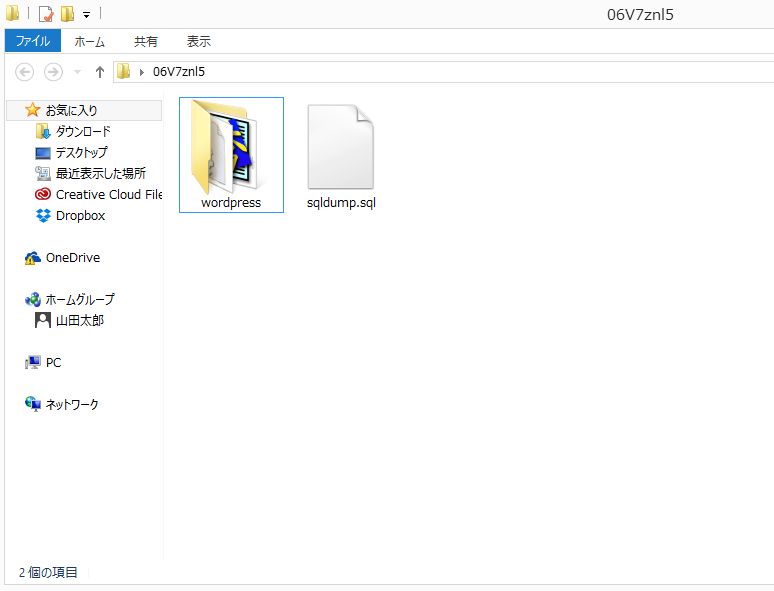This screenshot has width=774, height=591.
Task: Click New Folder quick access icon
Action: (x=68, y=14)
